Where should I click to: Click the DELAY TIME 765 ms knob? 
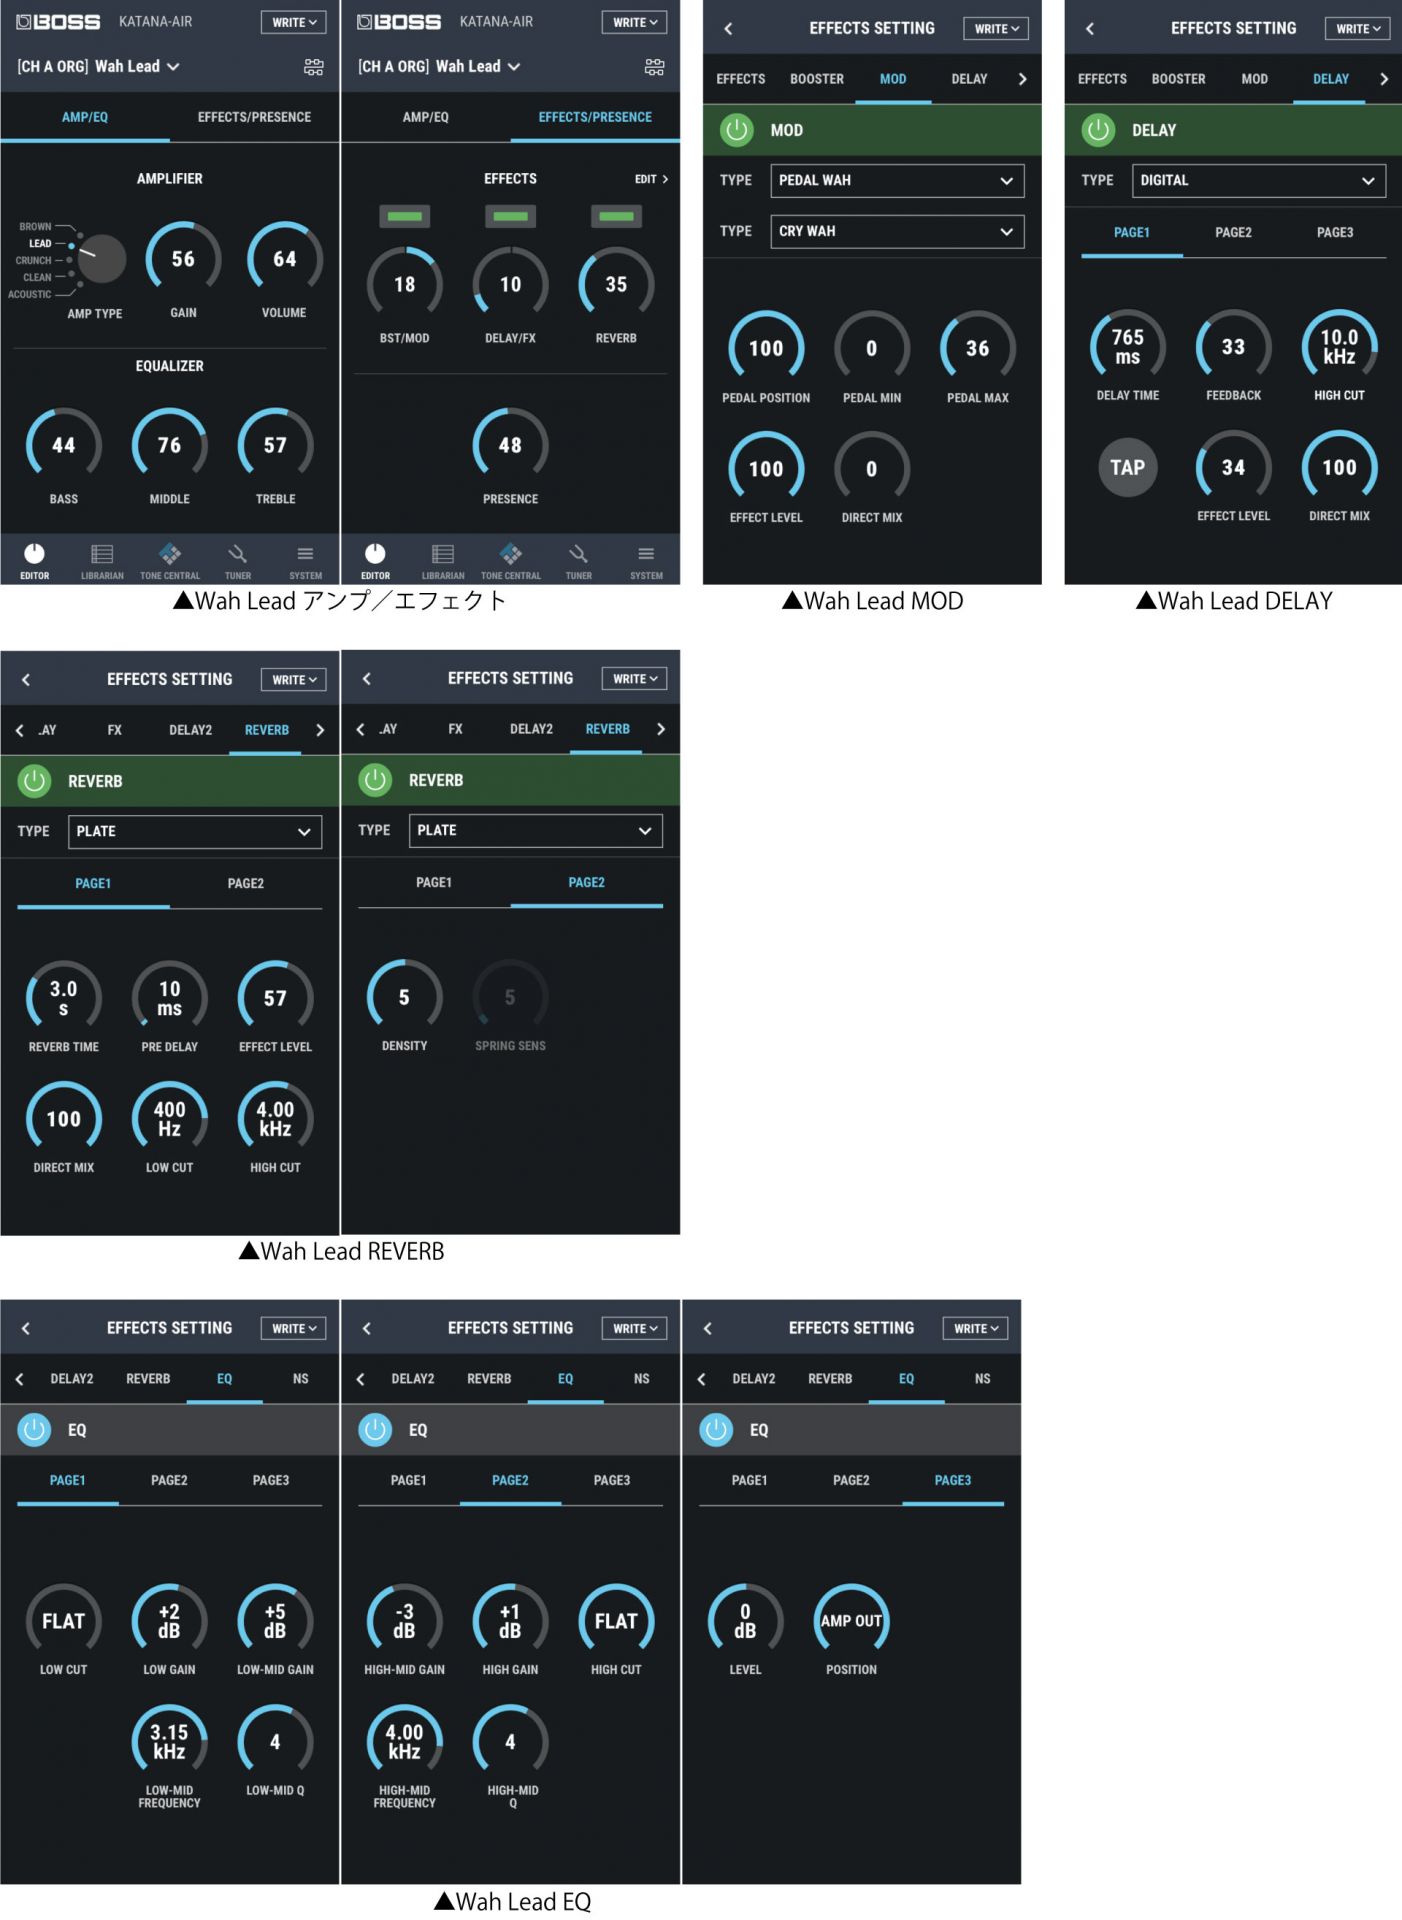(x=1127, y=347)
